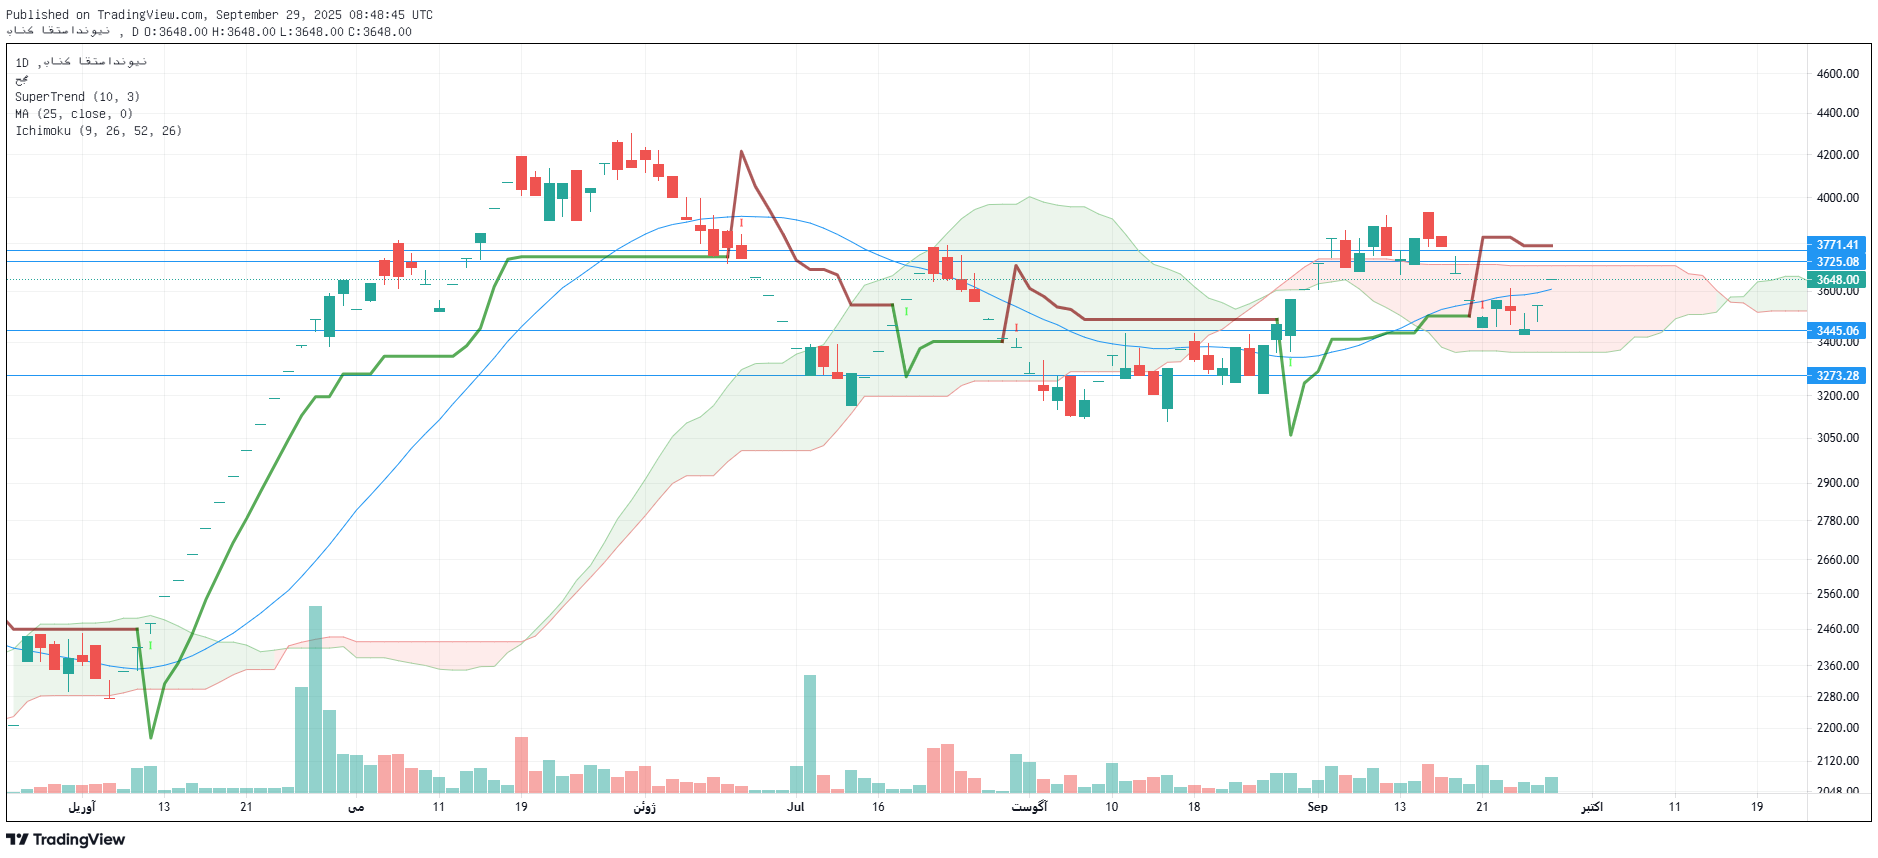The image size is (1878, 858).
Task: Click the 3050.00 tick on price scale
Action: [1837, 438]
